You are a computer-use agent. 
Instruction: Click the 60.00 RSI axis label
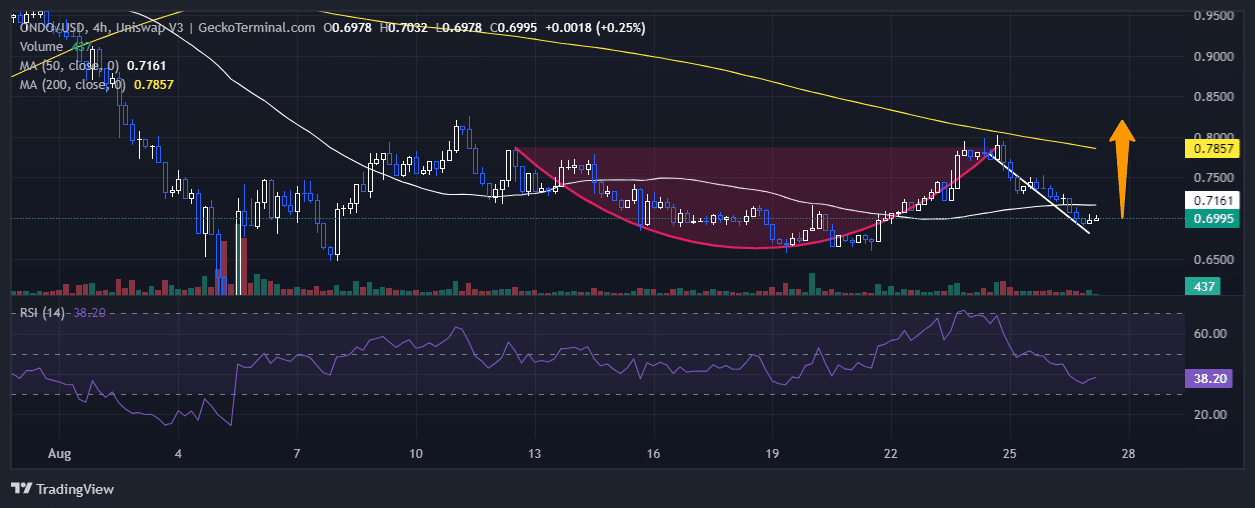click(x=1208, y=334)
